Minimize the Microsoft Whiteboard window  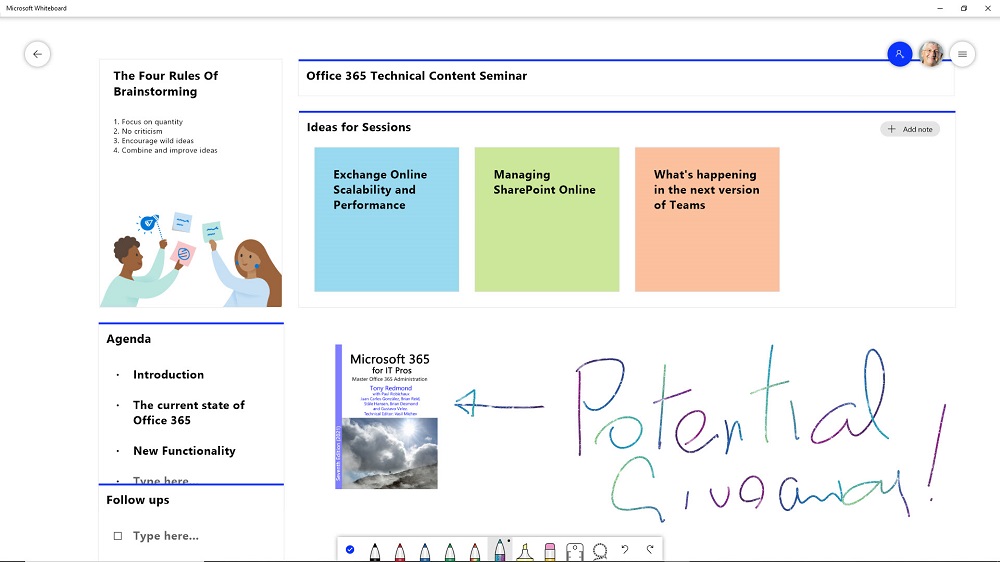[940, 8]
